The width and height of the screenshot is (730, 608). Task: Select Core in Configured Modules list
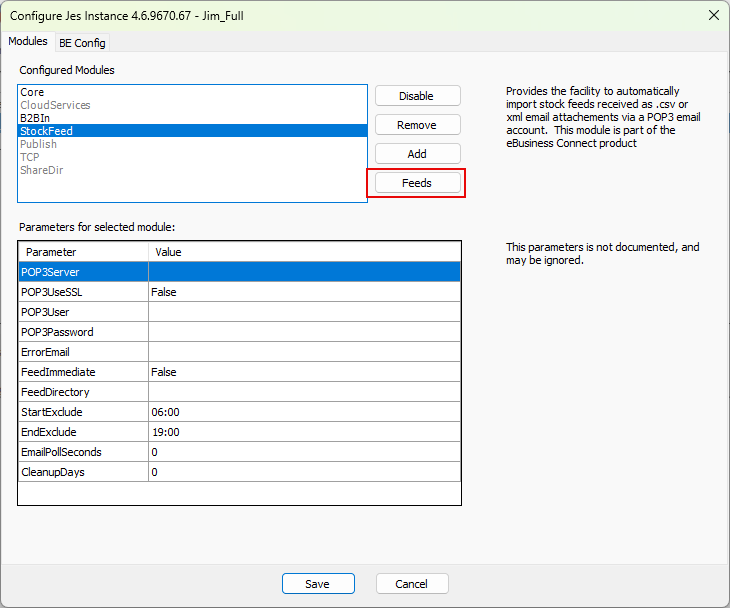pyautogui.click(x=32, y=92)
